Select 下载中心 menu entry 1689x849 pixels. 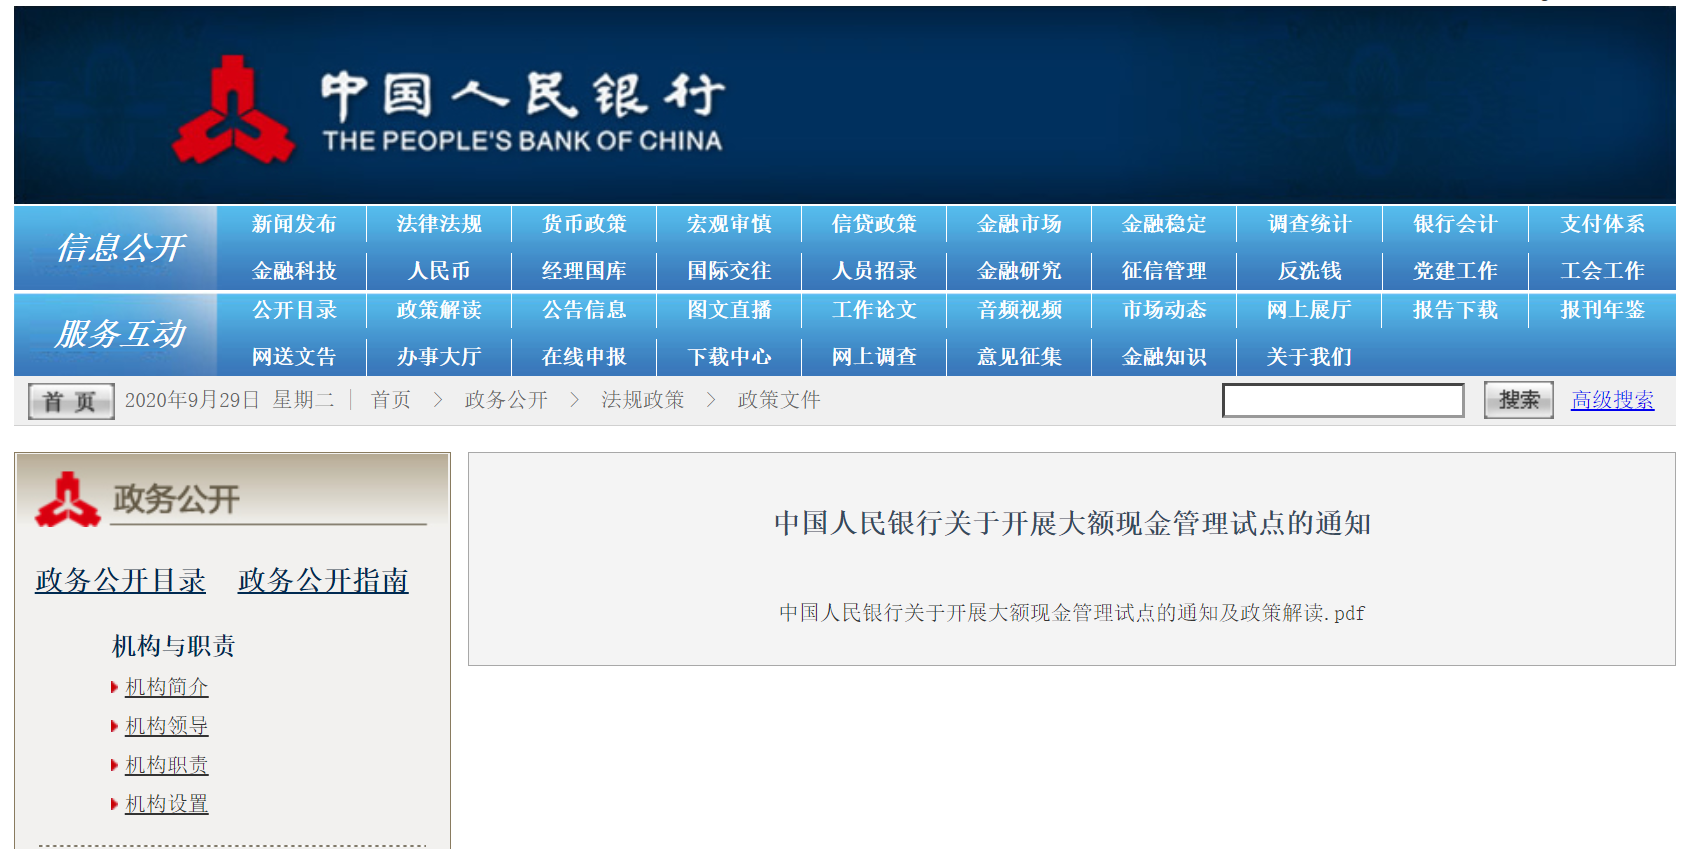click(x=729, y=357)
